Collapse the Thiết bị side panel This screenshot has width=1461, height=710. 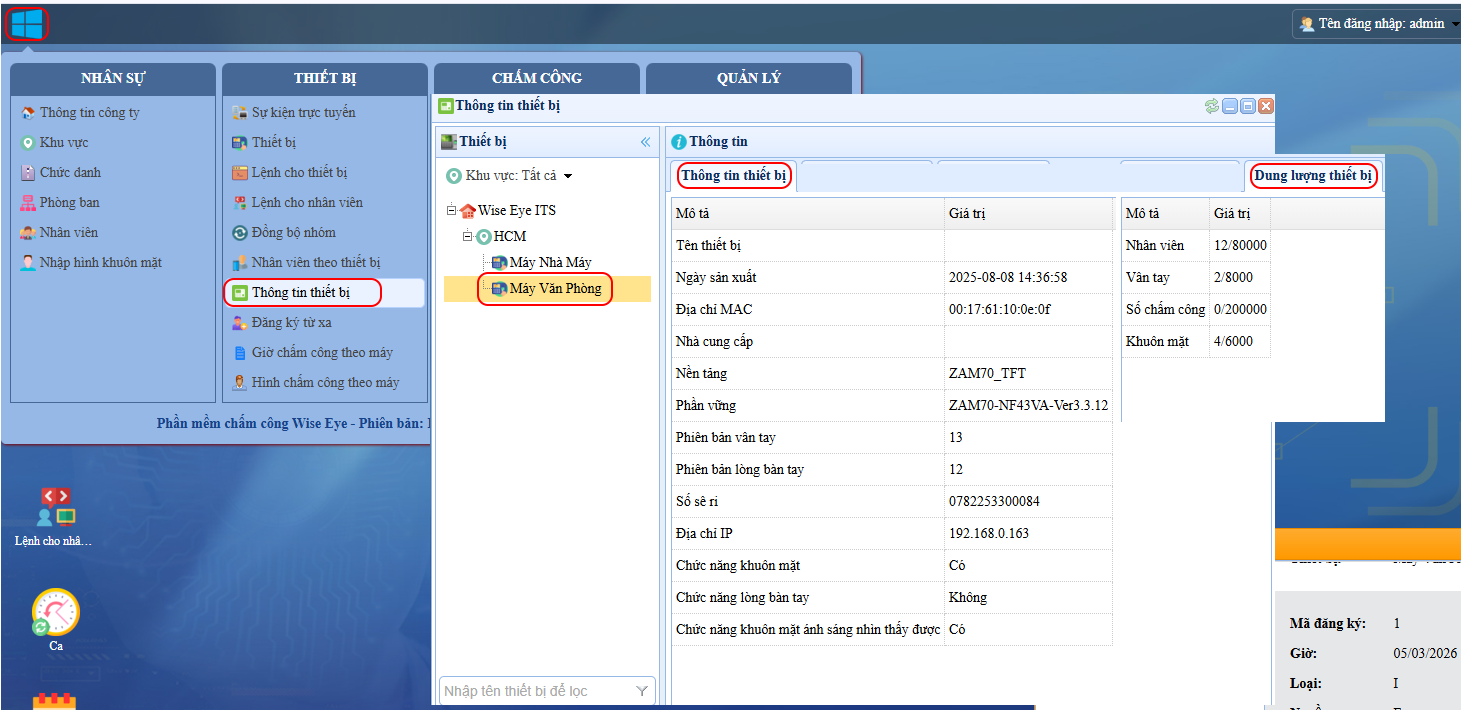tap(645, 142)
